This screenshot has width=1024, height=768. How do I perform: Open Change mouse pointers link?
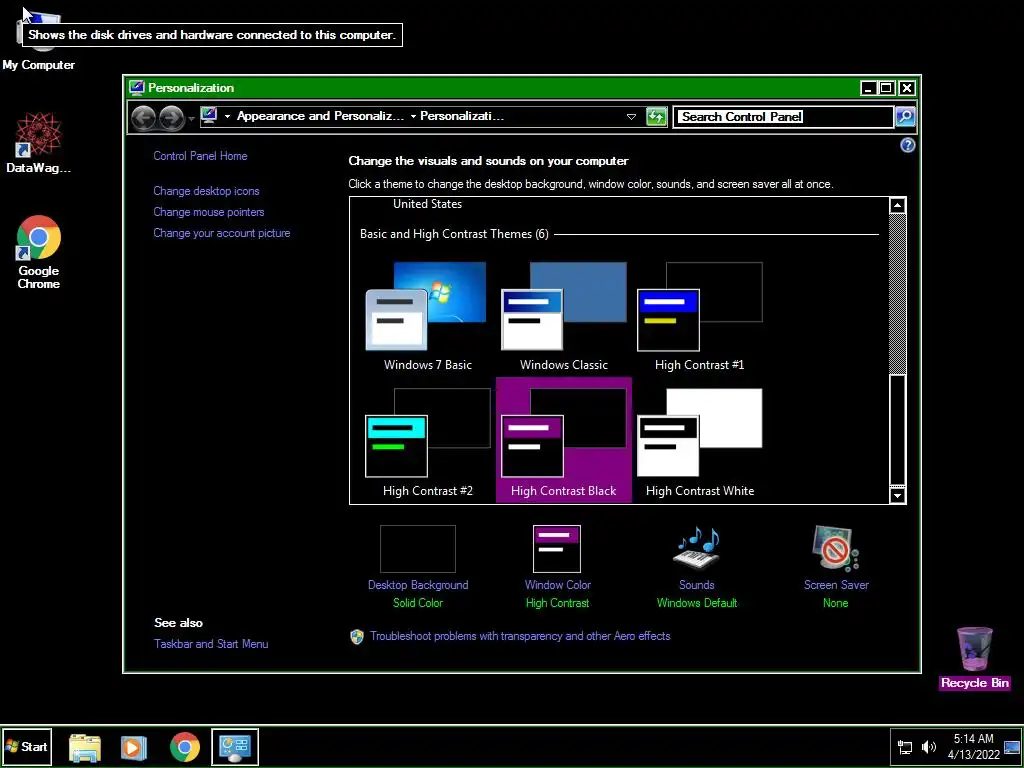point(209,212)
